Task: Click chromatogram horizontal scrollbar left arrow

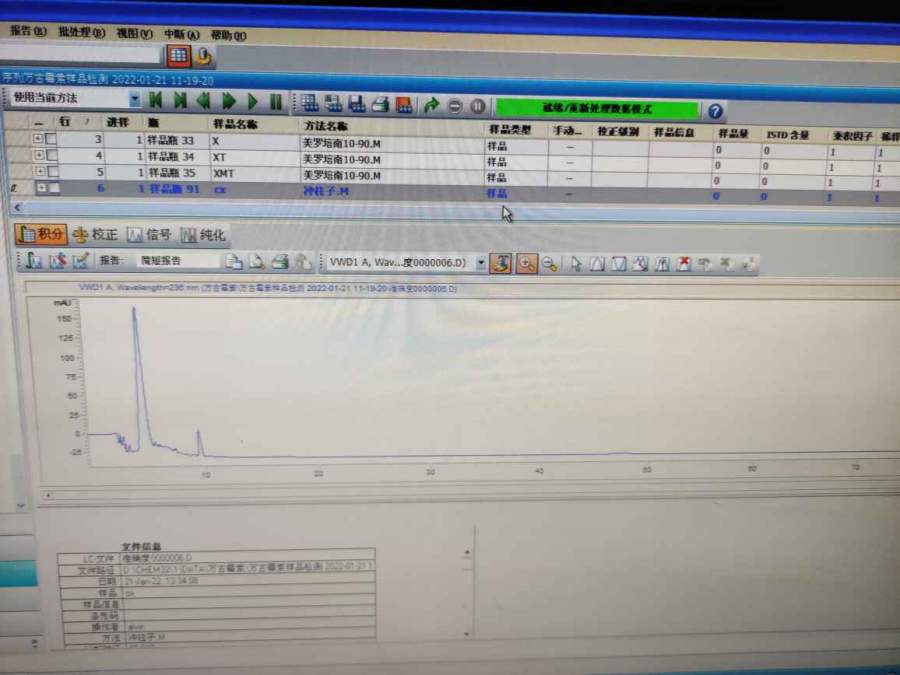Action: 48,495
